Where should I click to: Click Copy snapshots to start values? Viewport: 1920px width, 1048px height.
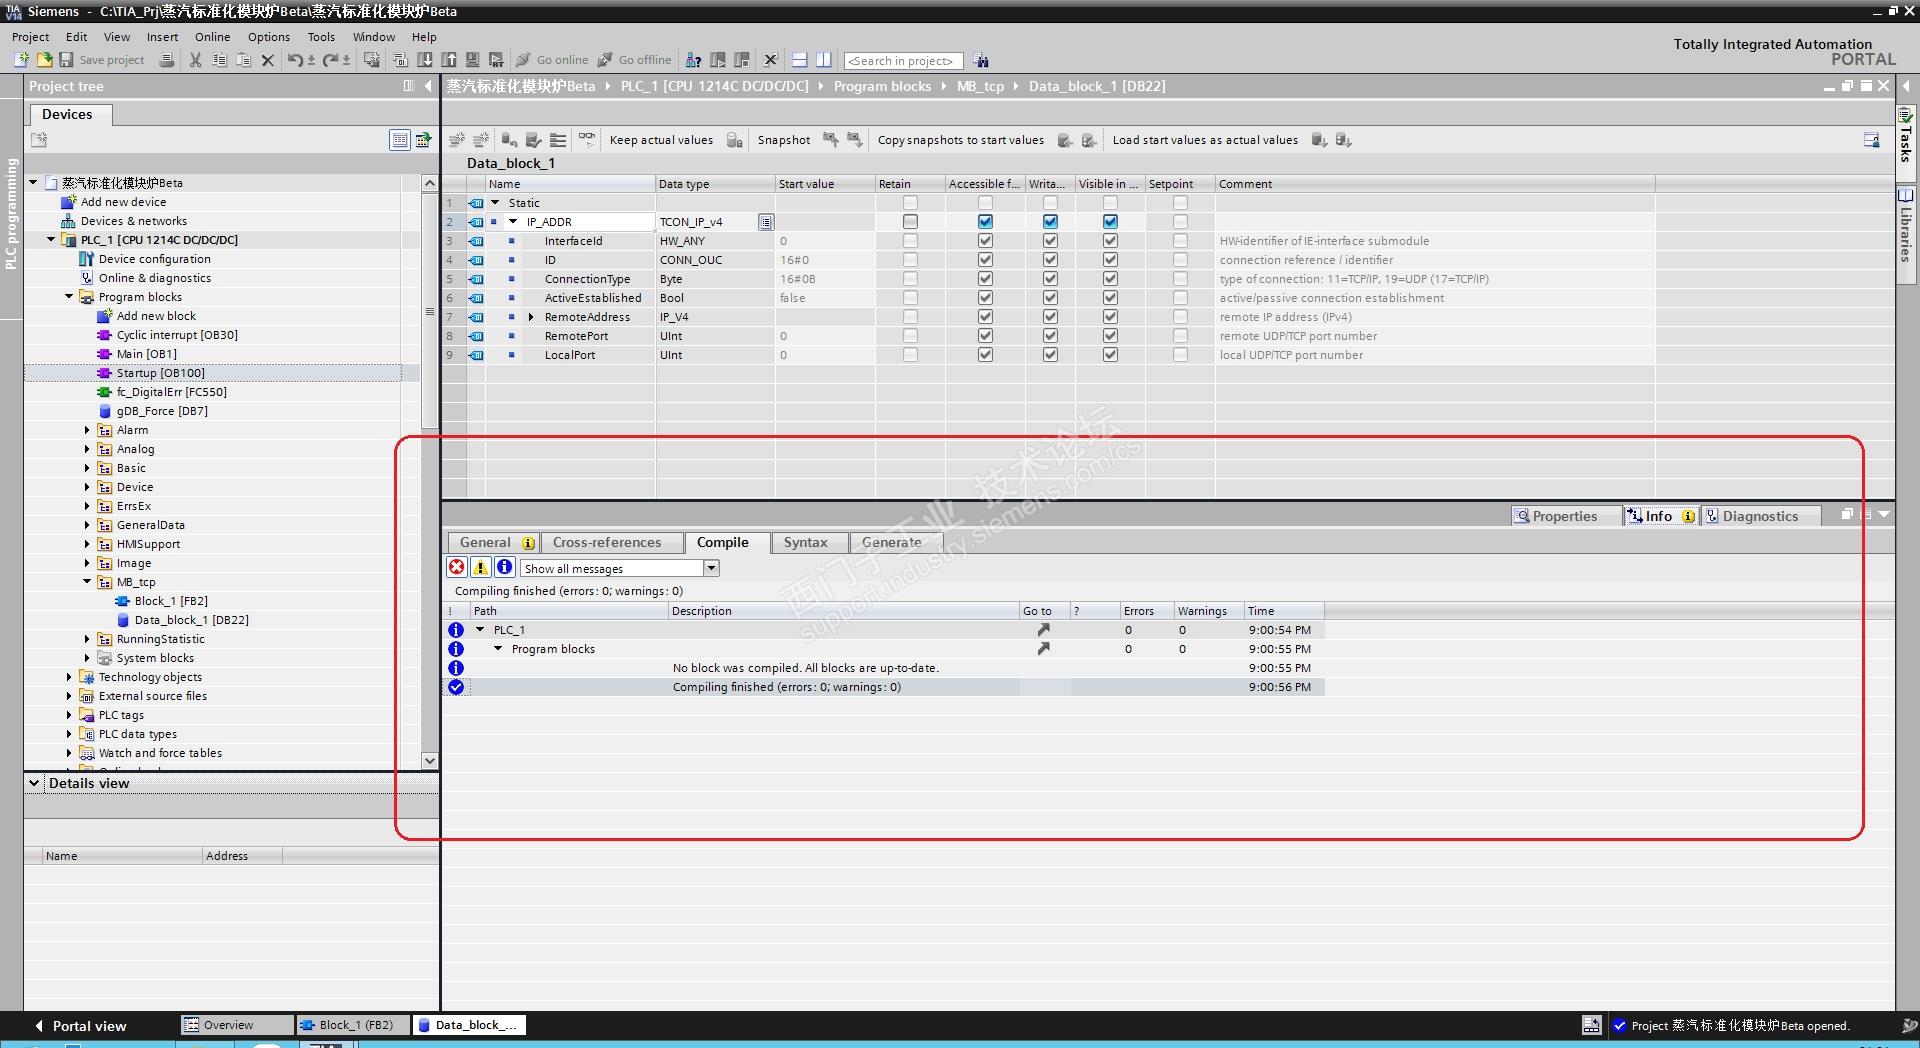961,140
